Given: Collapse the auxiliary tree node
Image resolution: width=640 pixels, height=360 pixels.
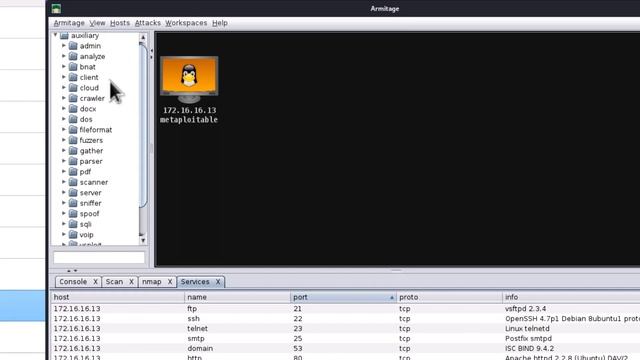Looking at the screenshot, I should coord(56,35).
